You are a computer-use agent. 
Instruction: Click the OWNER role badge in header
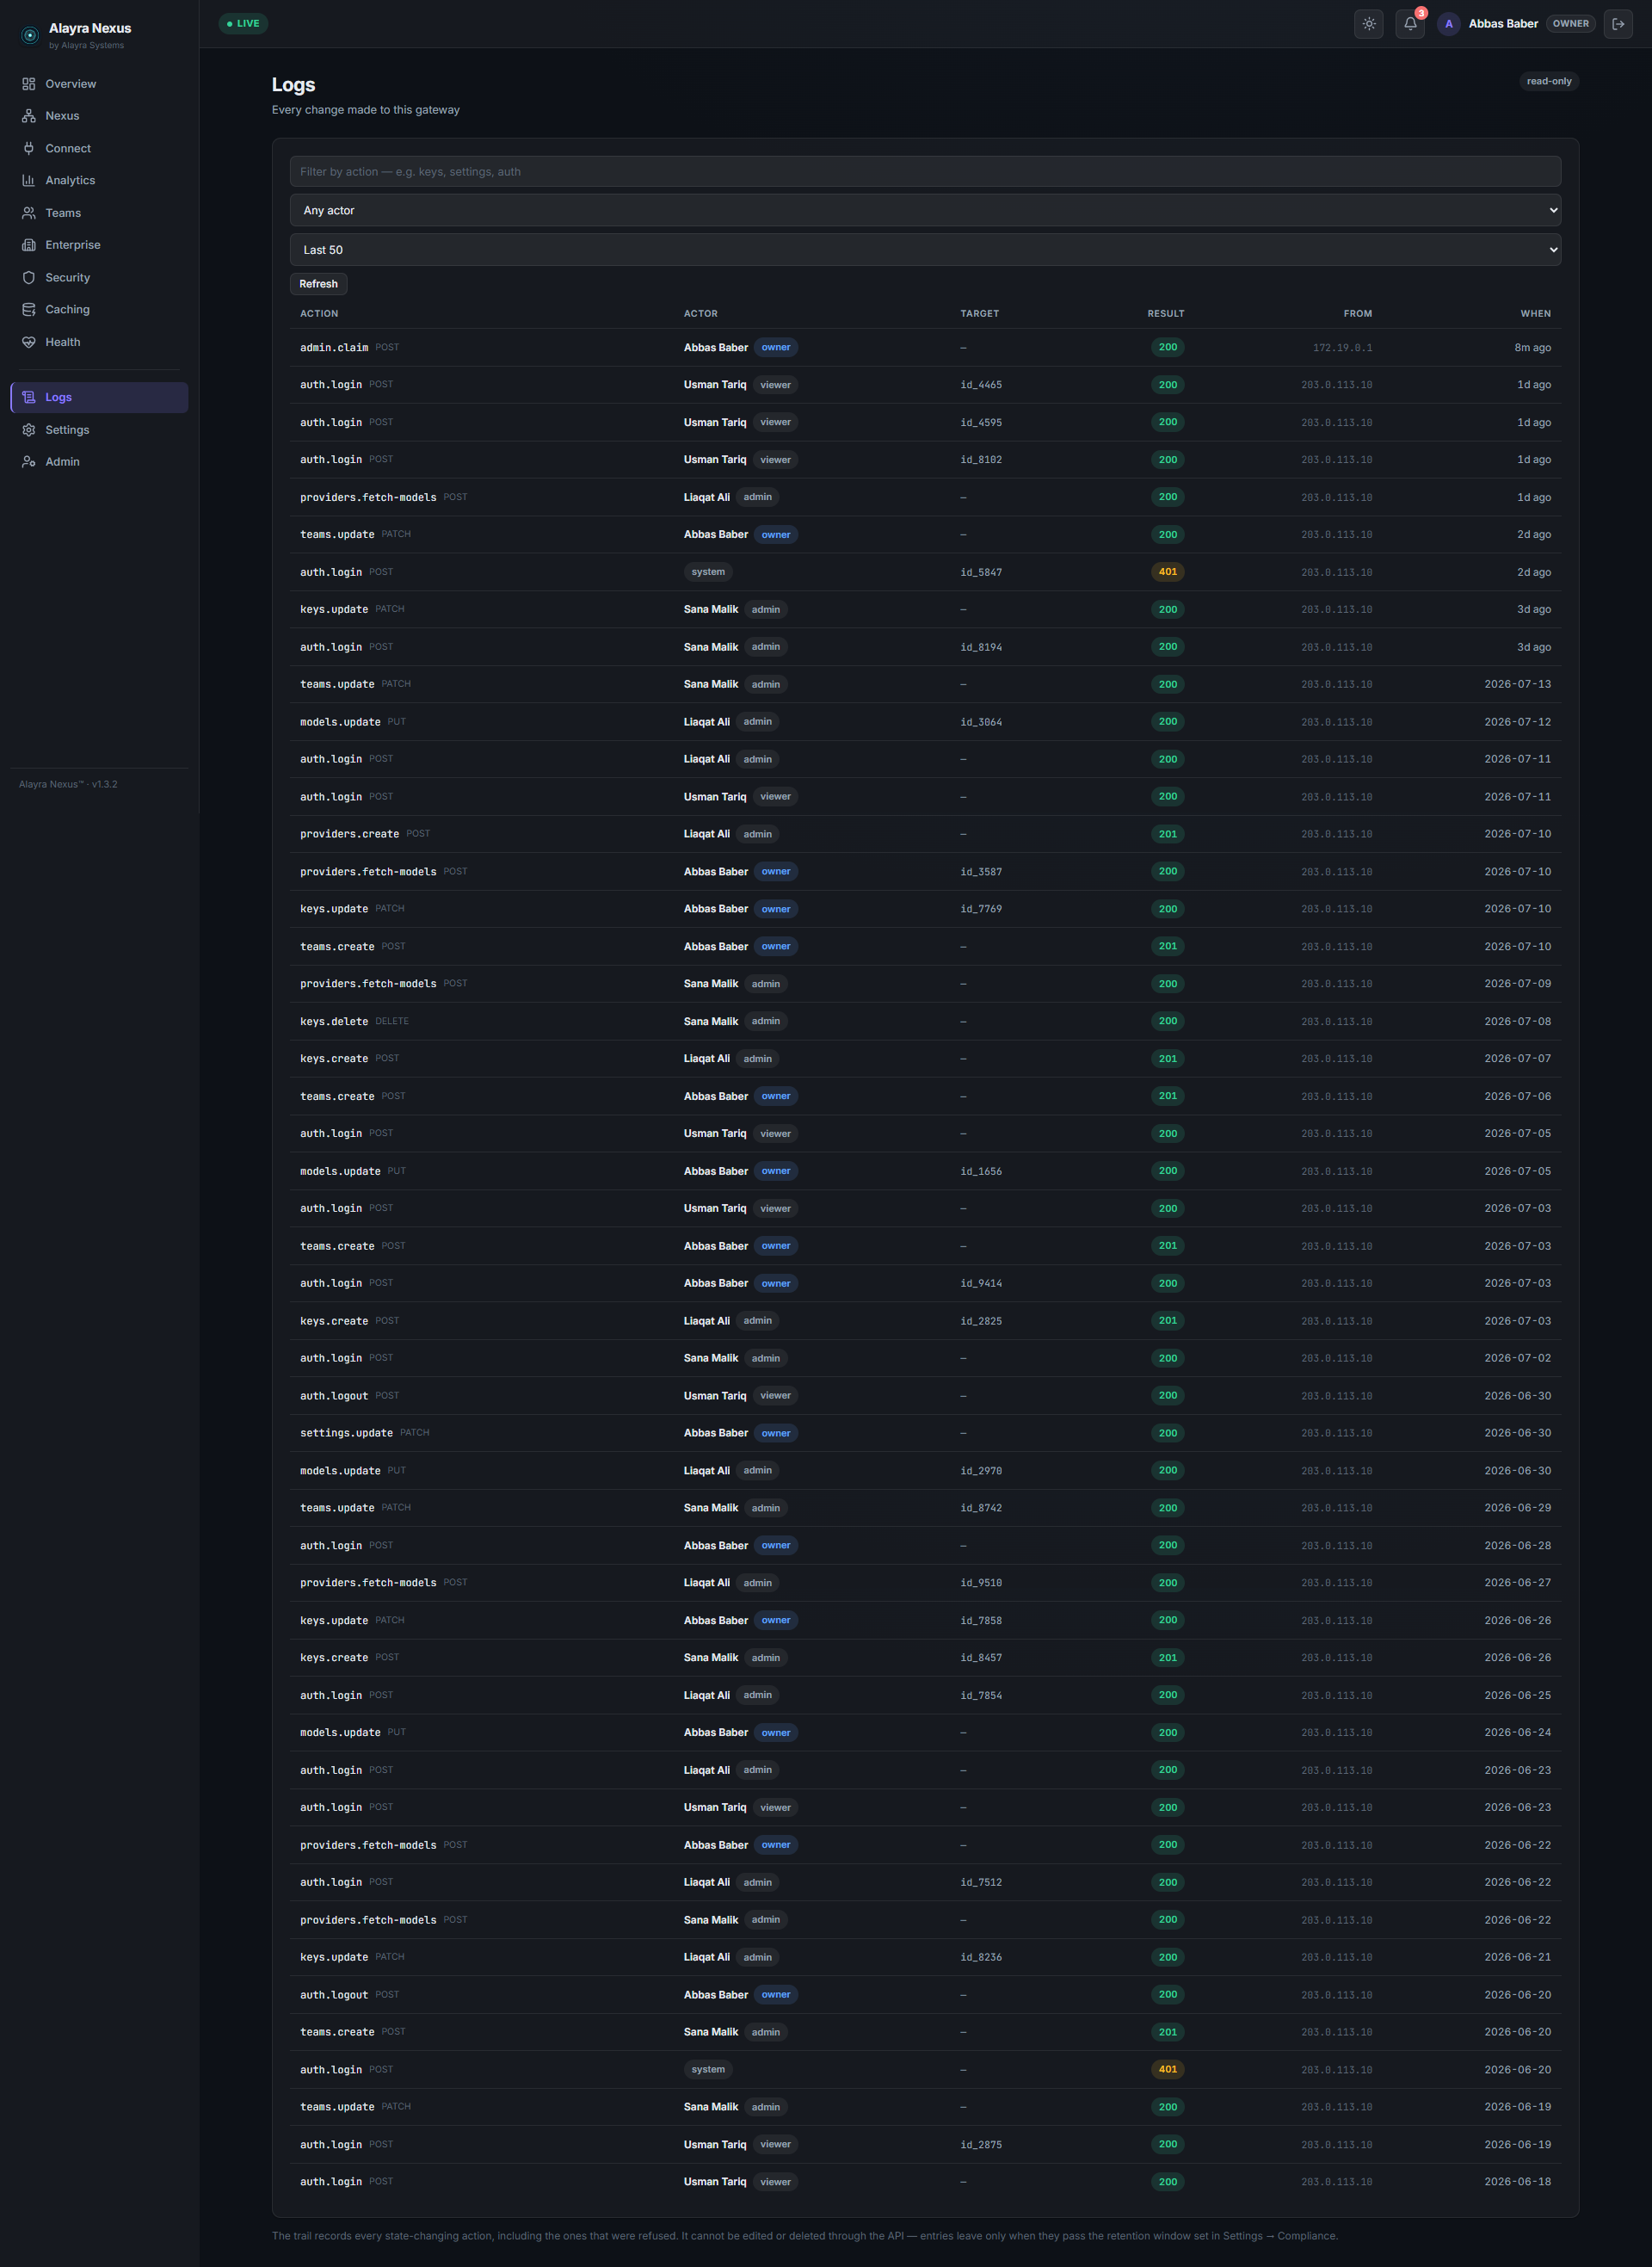tap(1570, 24)
